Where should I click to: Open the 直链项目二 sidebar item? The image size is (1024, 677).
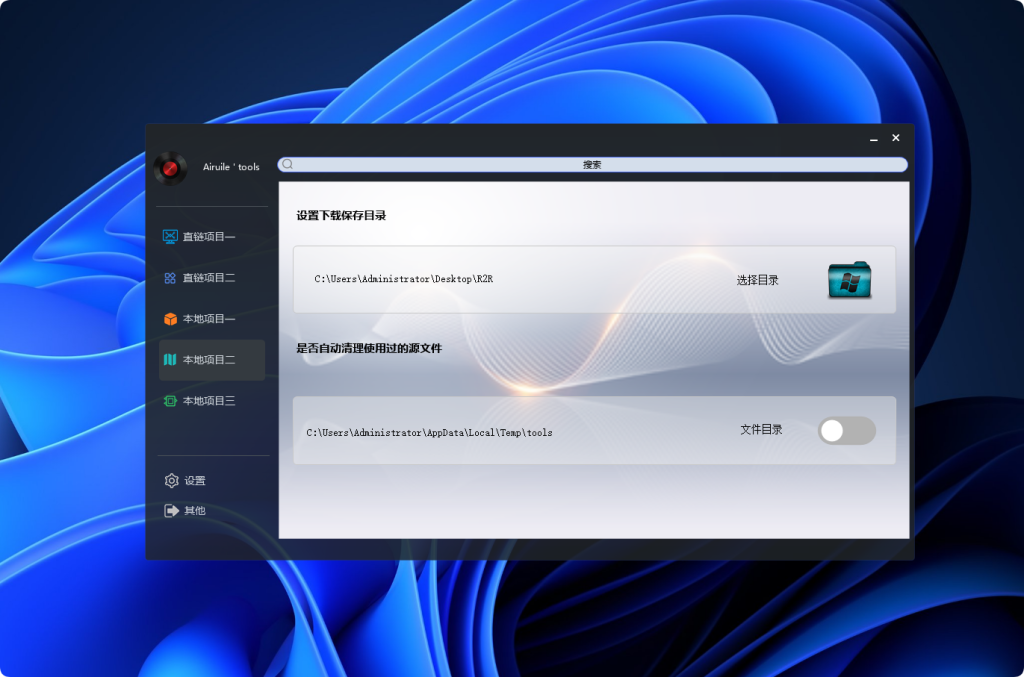[212, 278]
